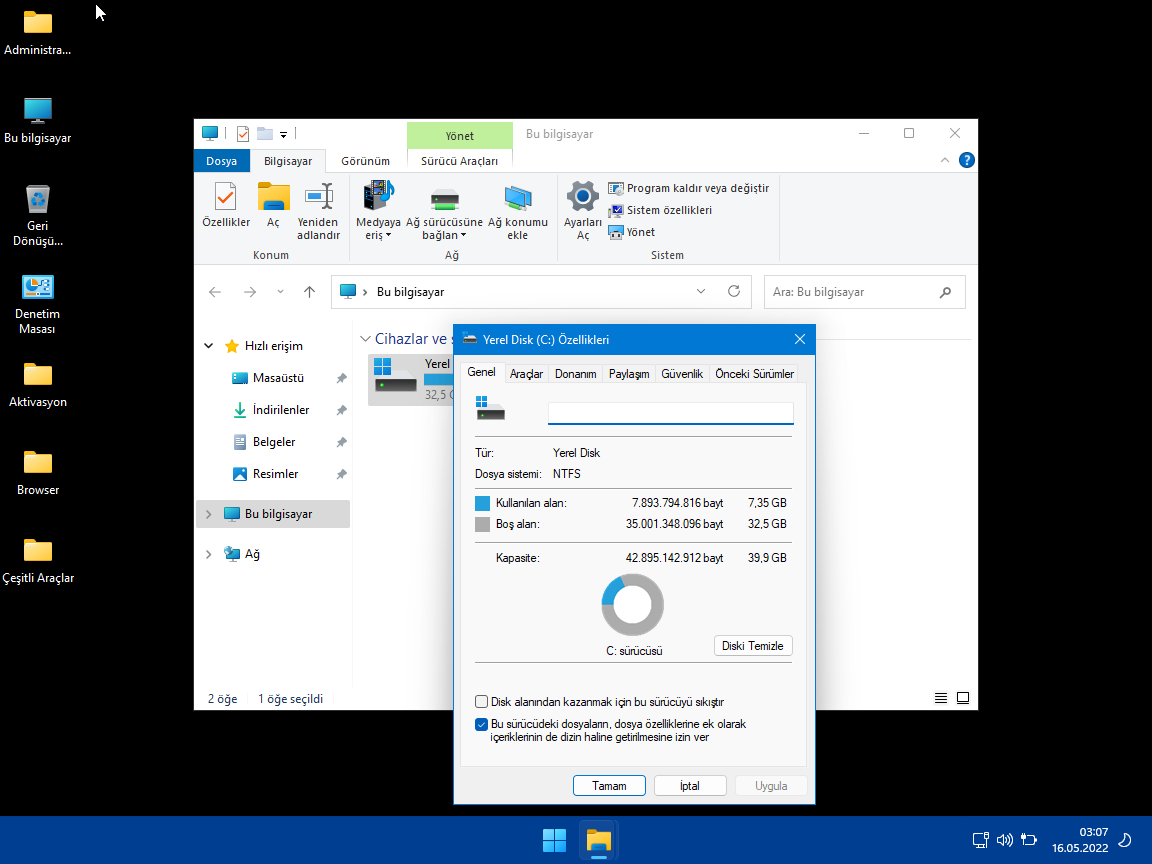The image size is (1152, 864).
Task: Switch to the Araçlar tab
Action: click(526, 374)
